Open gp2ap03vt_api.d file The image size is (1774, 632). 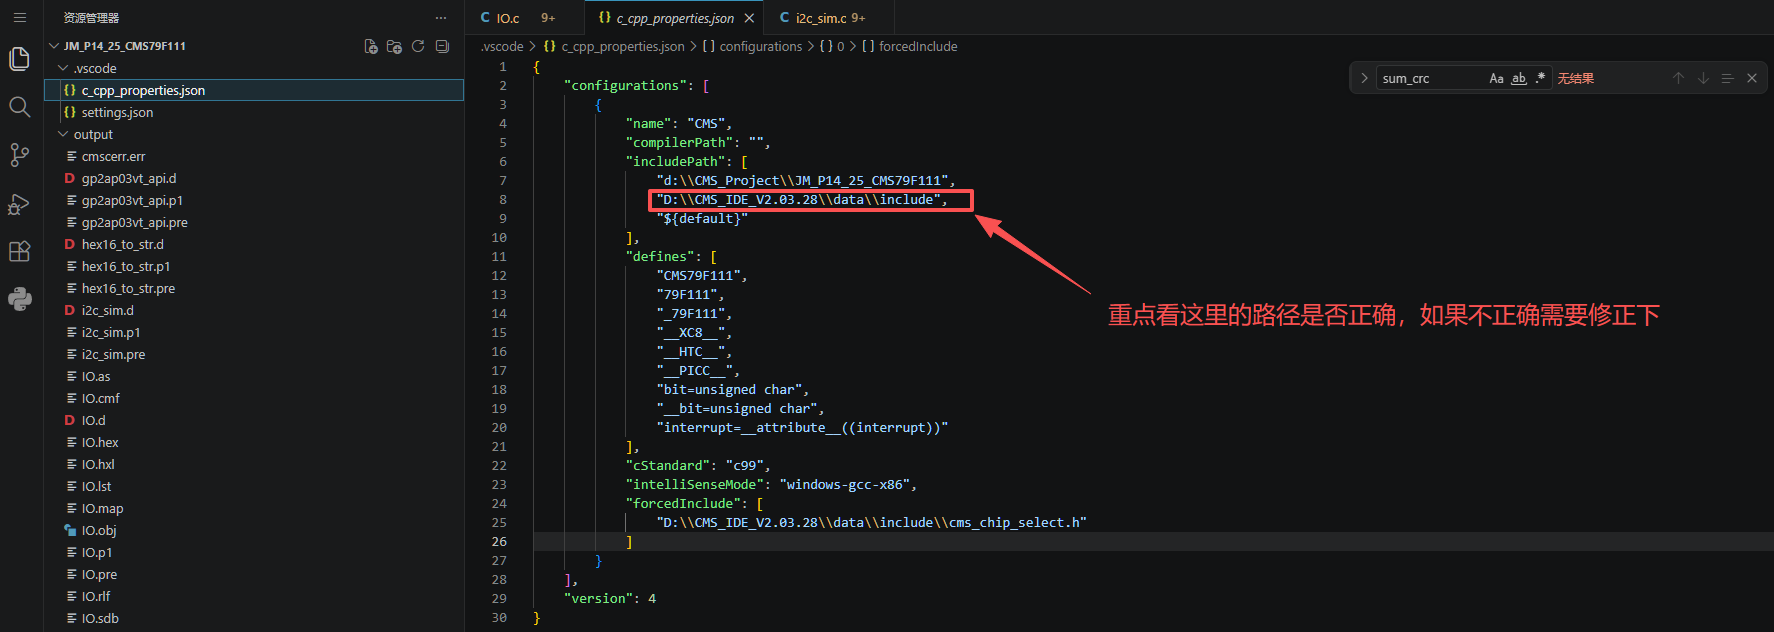click(x=255, y=178)
